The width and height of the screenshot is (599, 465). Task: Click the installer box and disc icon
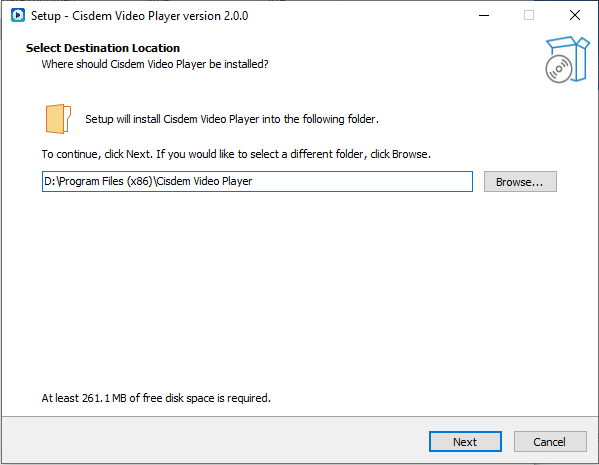pos(567,60)
